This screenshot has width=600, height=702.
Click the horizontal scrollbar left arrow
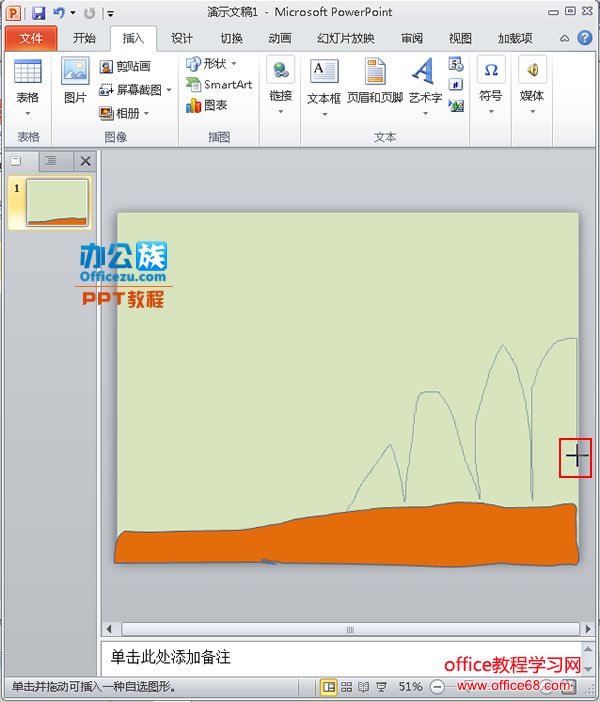tap(109, 629)
